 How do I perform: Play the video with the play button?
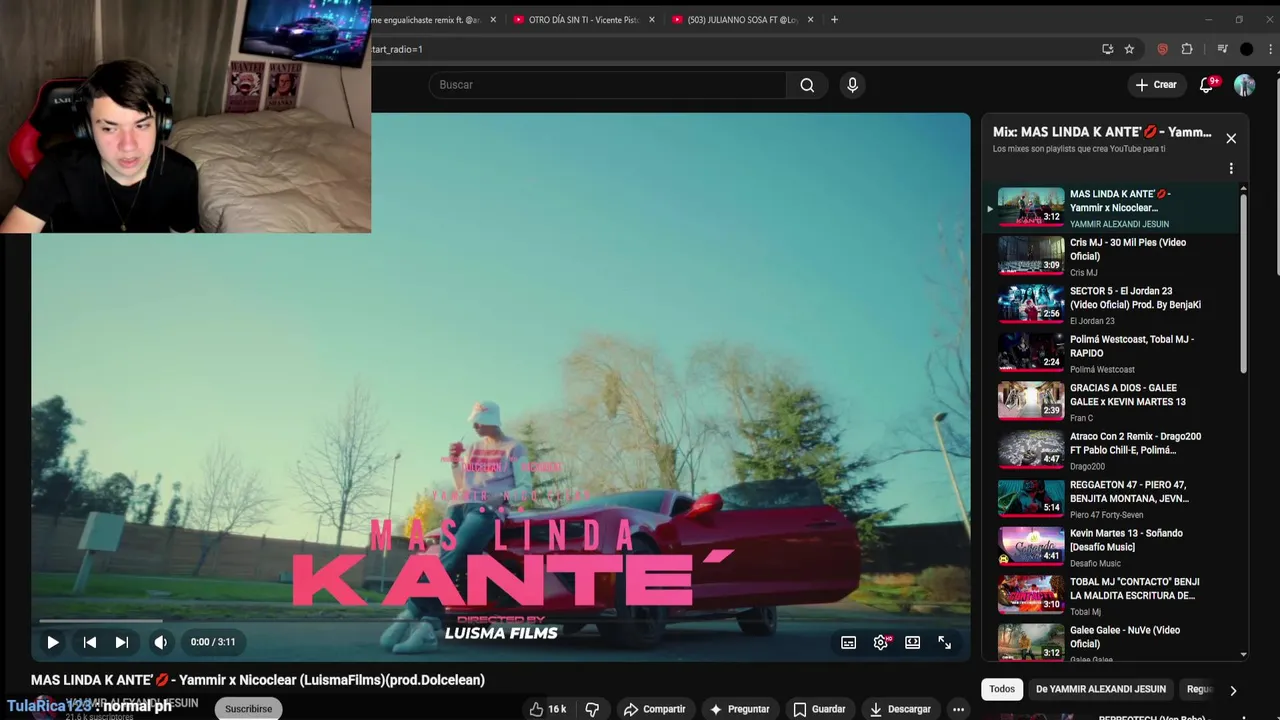52,642
